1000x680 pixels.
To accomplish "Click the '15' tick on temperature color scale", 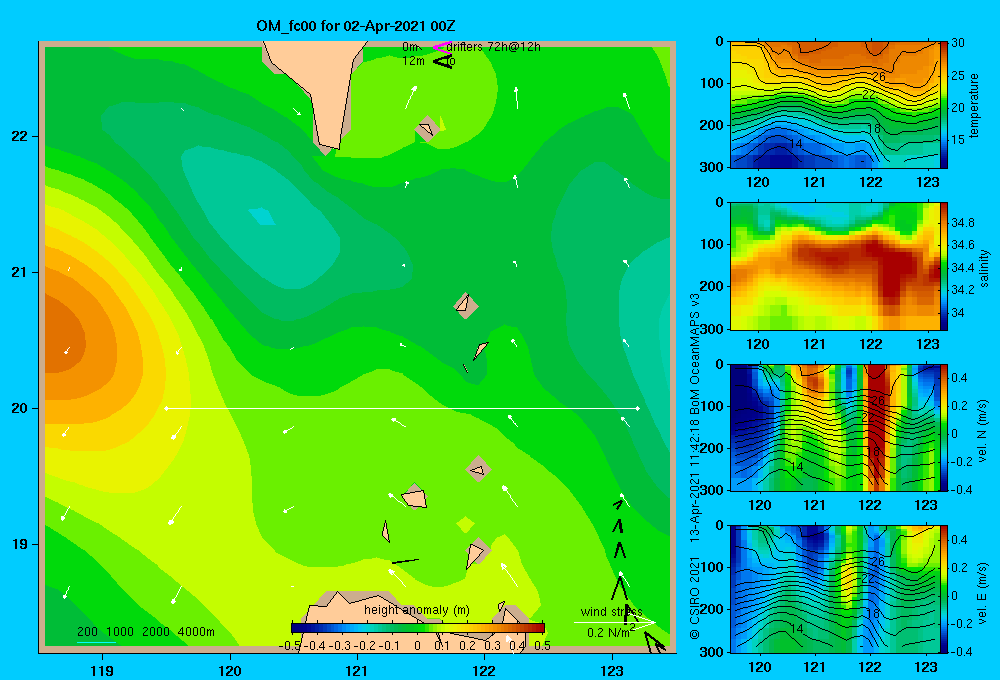I will pos(958,140).
